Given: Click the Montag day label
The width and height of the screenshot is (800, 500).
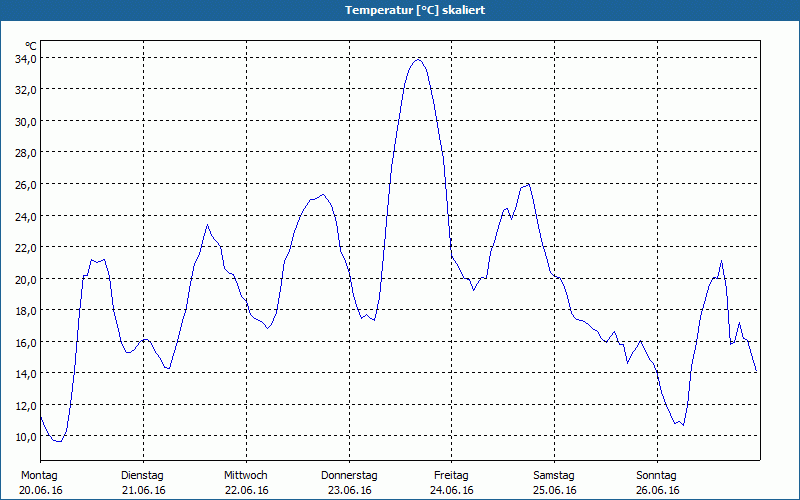Looking at the screenshot, I should pyautogui.click(x=39, y=476).
